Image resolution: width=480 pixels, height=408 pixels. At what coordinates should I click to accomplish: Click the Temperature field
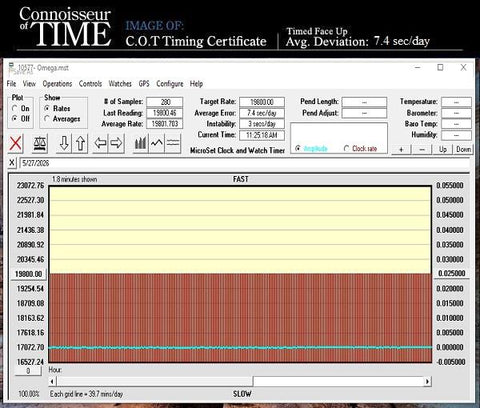click(x=456, y=102)
